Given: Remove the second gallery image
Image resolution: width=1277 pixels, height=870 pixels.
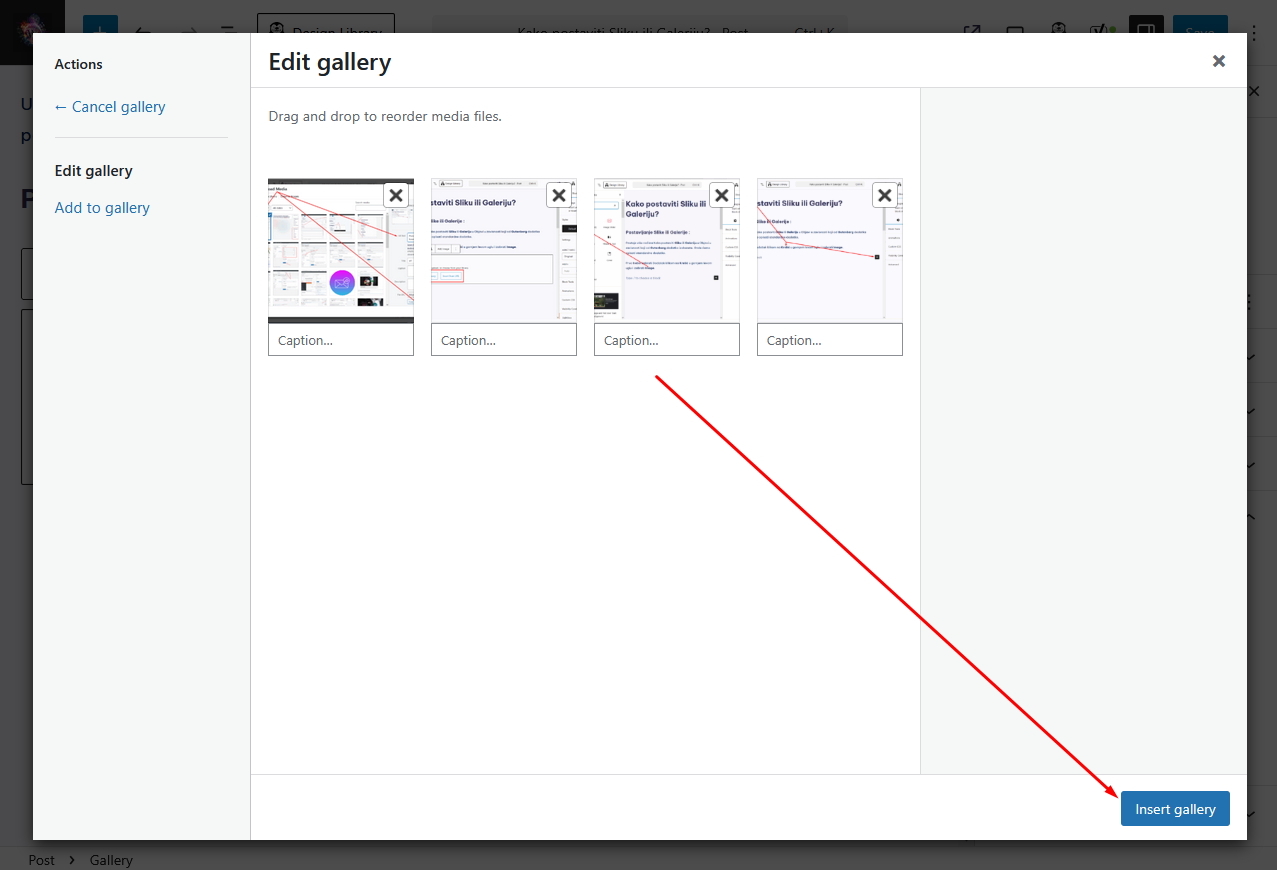Looking at the screenshot, I should [x=559, y=195].
